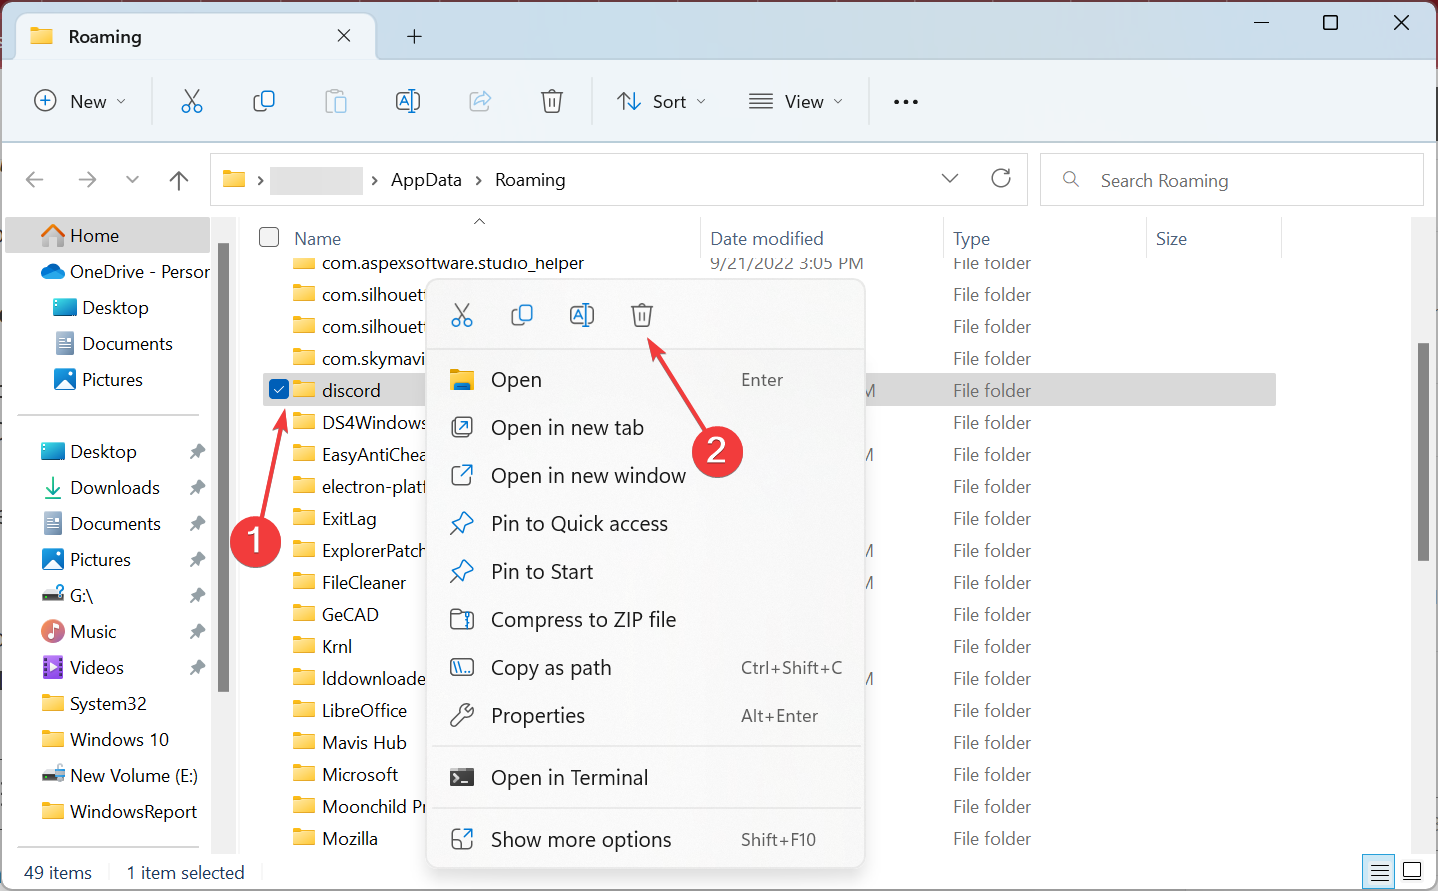
Task: Switch to the large thumbnails view icon in the status bar
Action: 1412,871
